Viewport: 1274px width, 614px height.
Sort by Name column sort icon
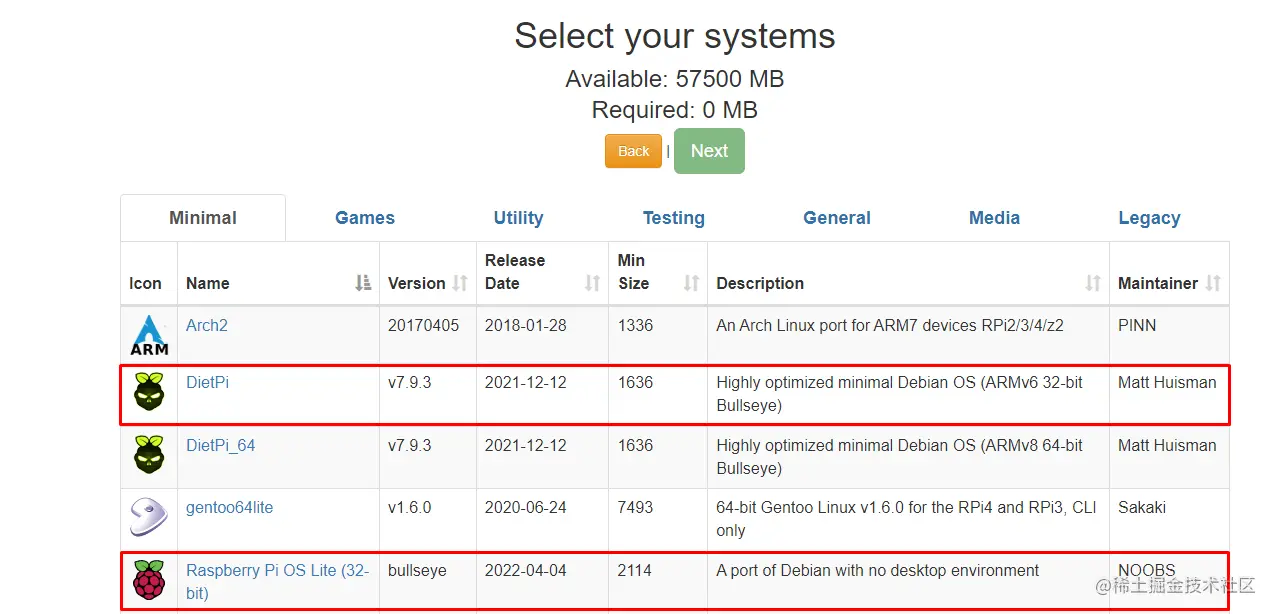(364, 283)
